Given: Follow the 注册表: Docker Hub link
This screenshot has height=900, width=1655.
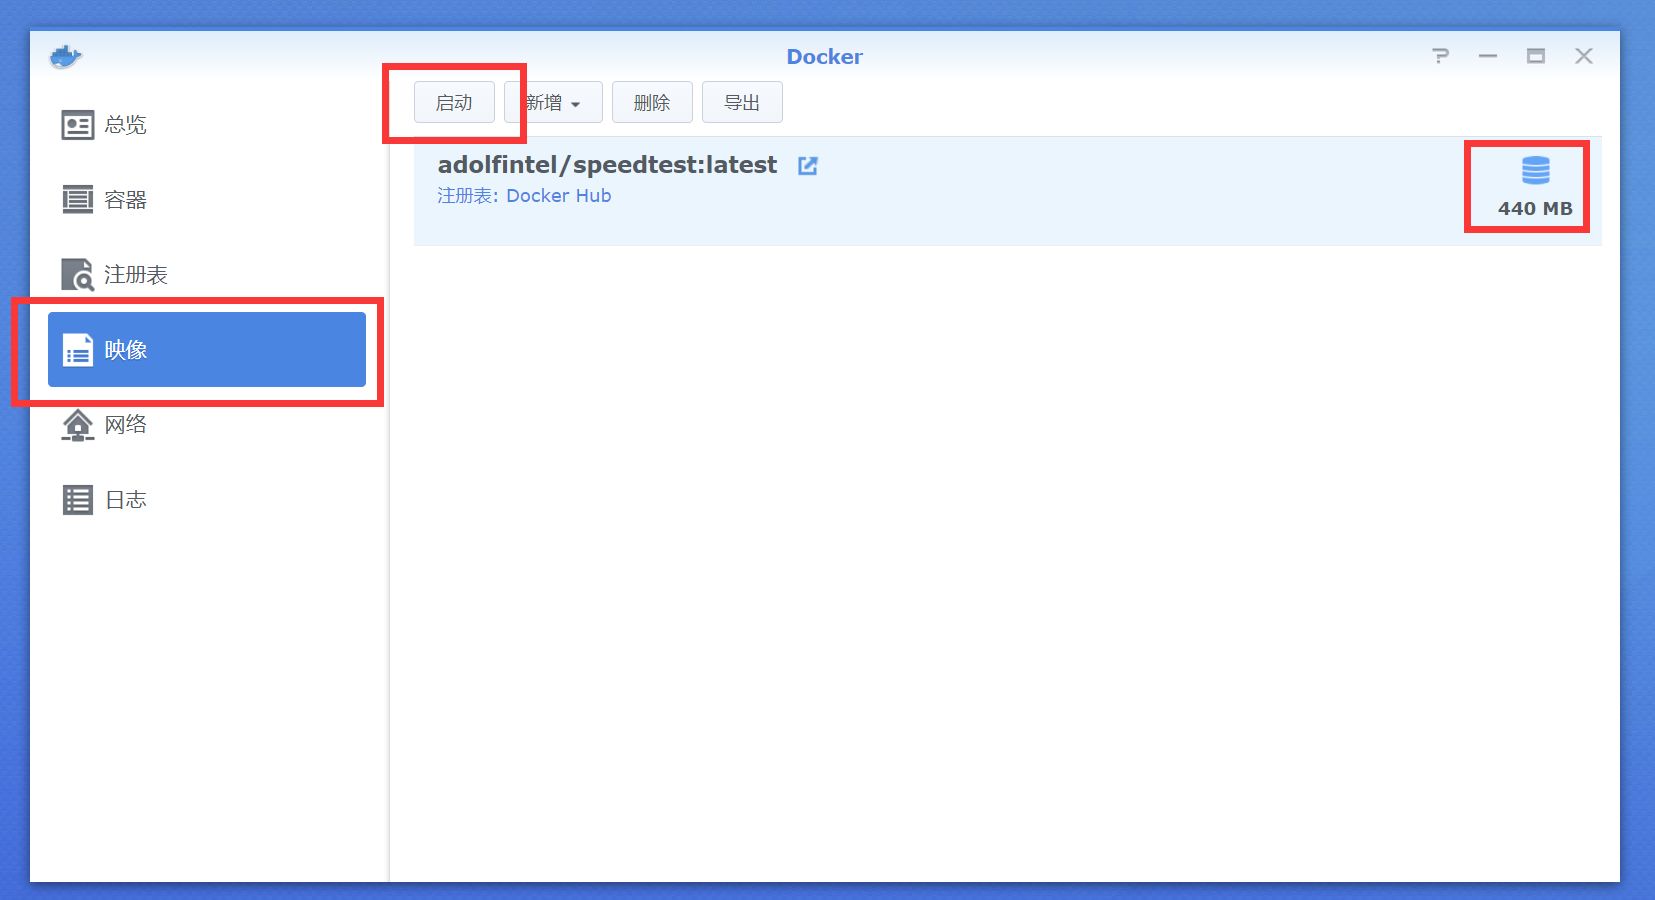Looking at the screenshot, I should [524, 196].
